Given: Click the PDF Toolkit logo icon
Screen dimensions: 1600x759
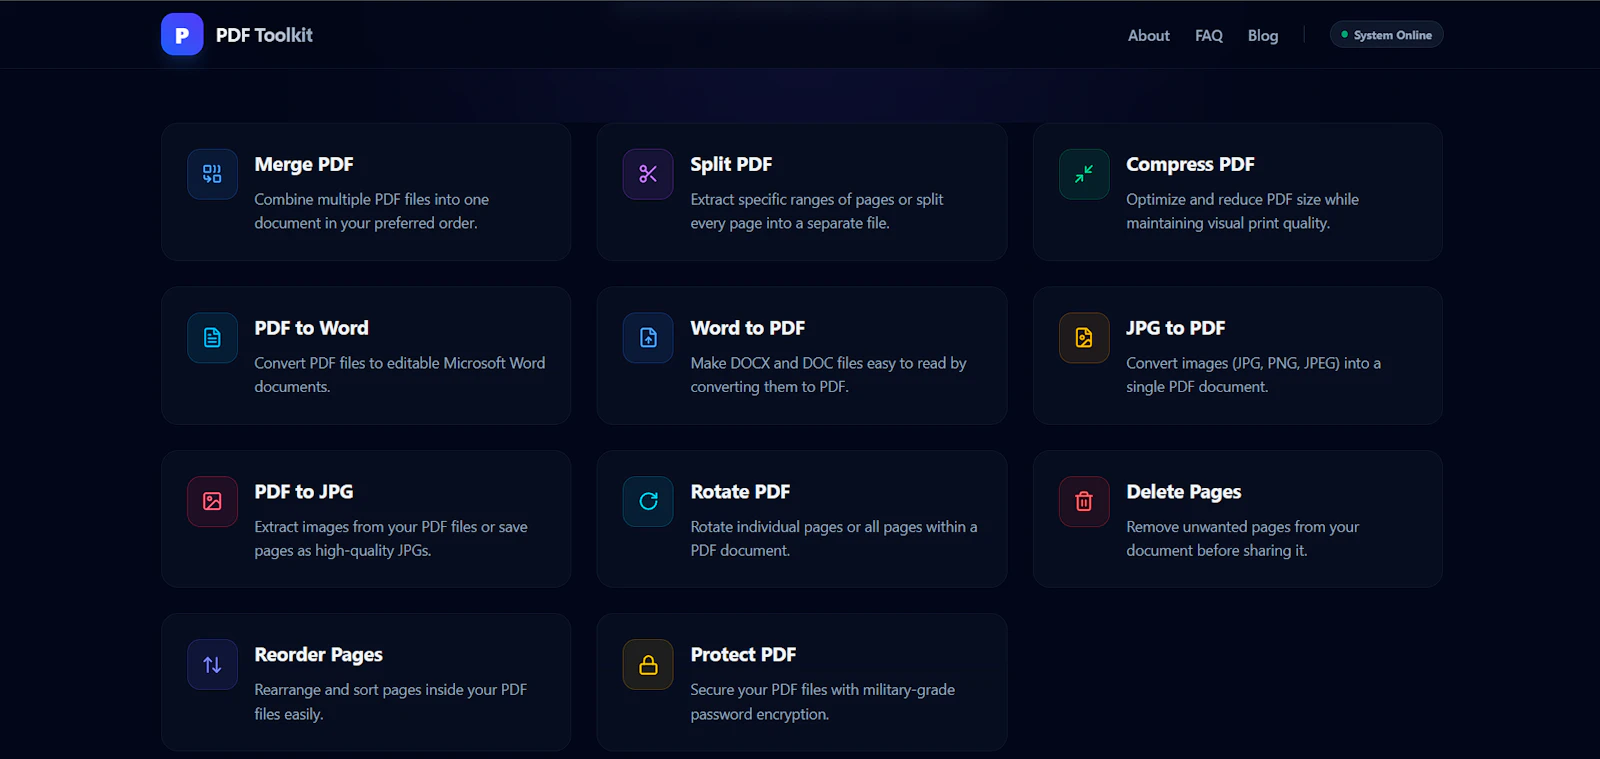Looking at the screenshot, I should pos(182,35).
